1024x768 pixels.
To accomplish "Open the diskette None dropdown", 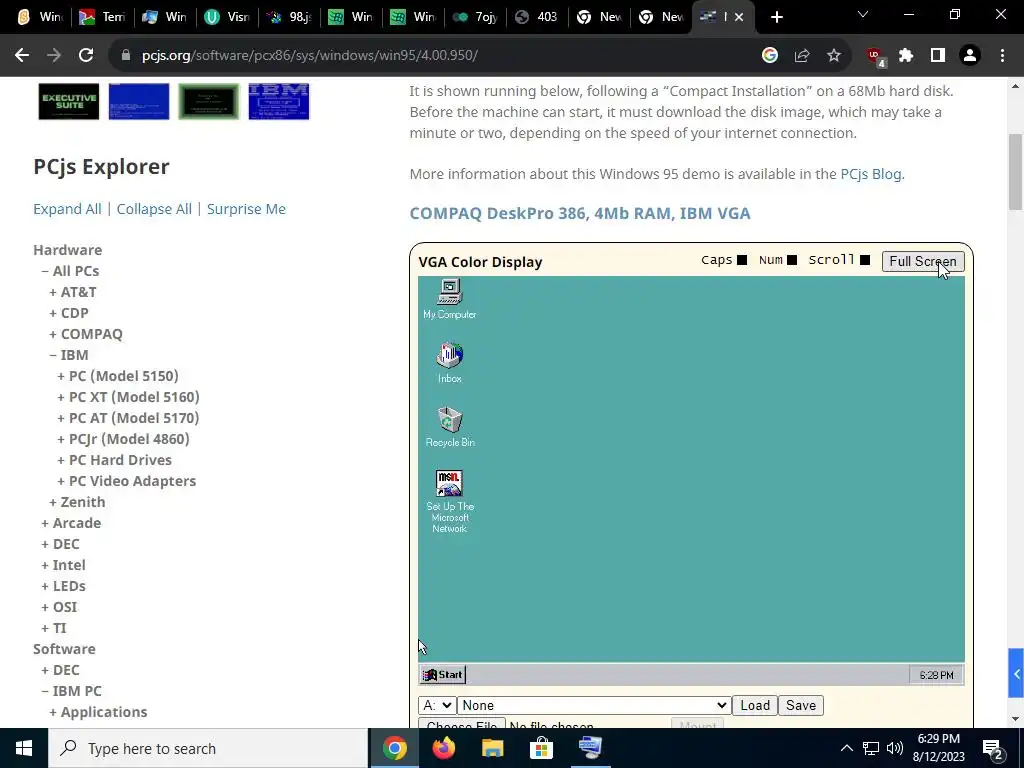I will (594, 705).
